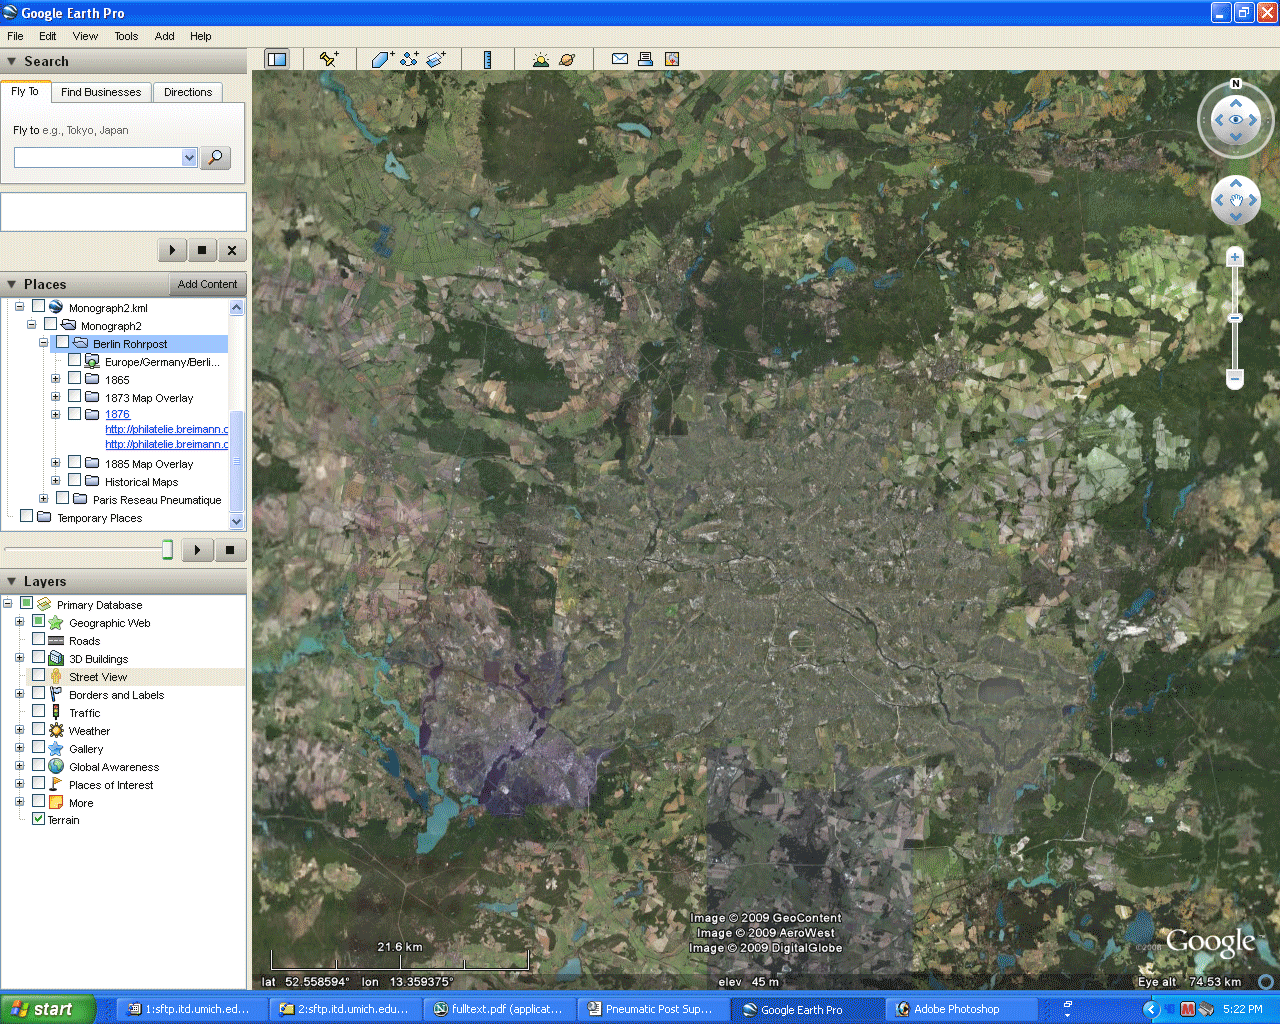Viewport: 1280px width, 1024px height.
Task: Expand the Global Awareness layer node
Action: coord(20,766)
